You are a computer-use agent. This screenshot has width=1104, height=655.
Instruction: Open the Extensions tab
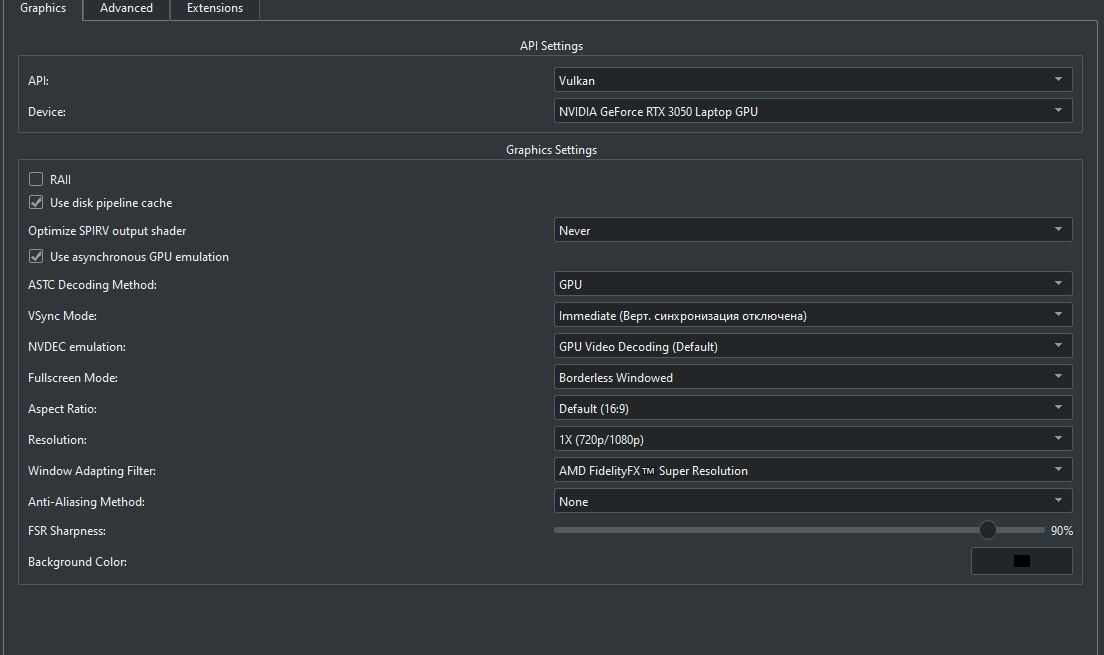pos(215,8)
